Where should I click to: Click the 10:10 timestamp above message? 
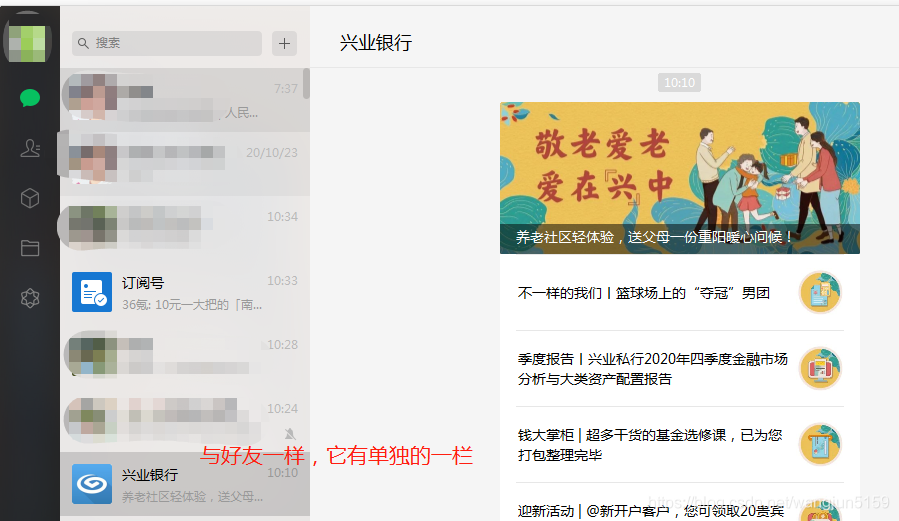pyautogui.click(x=679, y=83)
